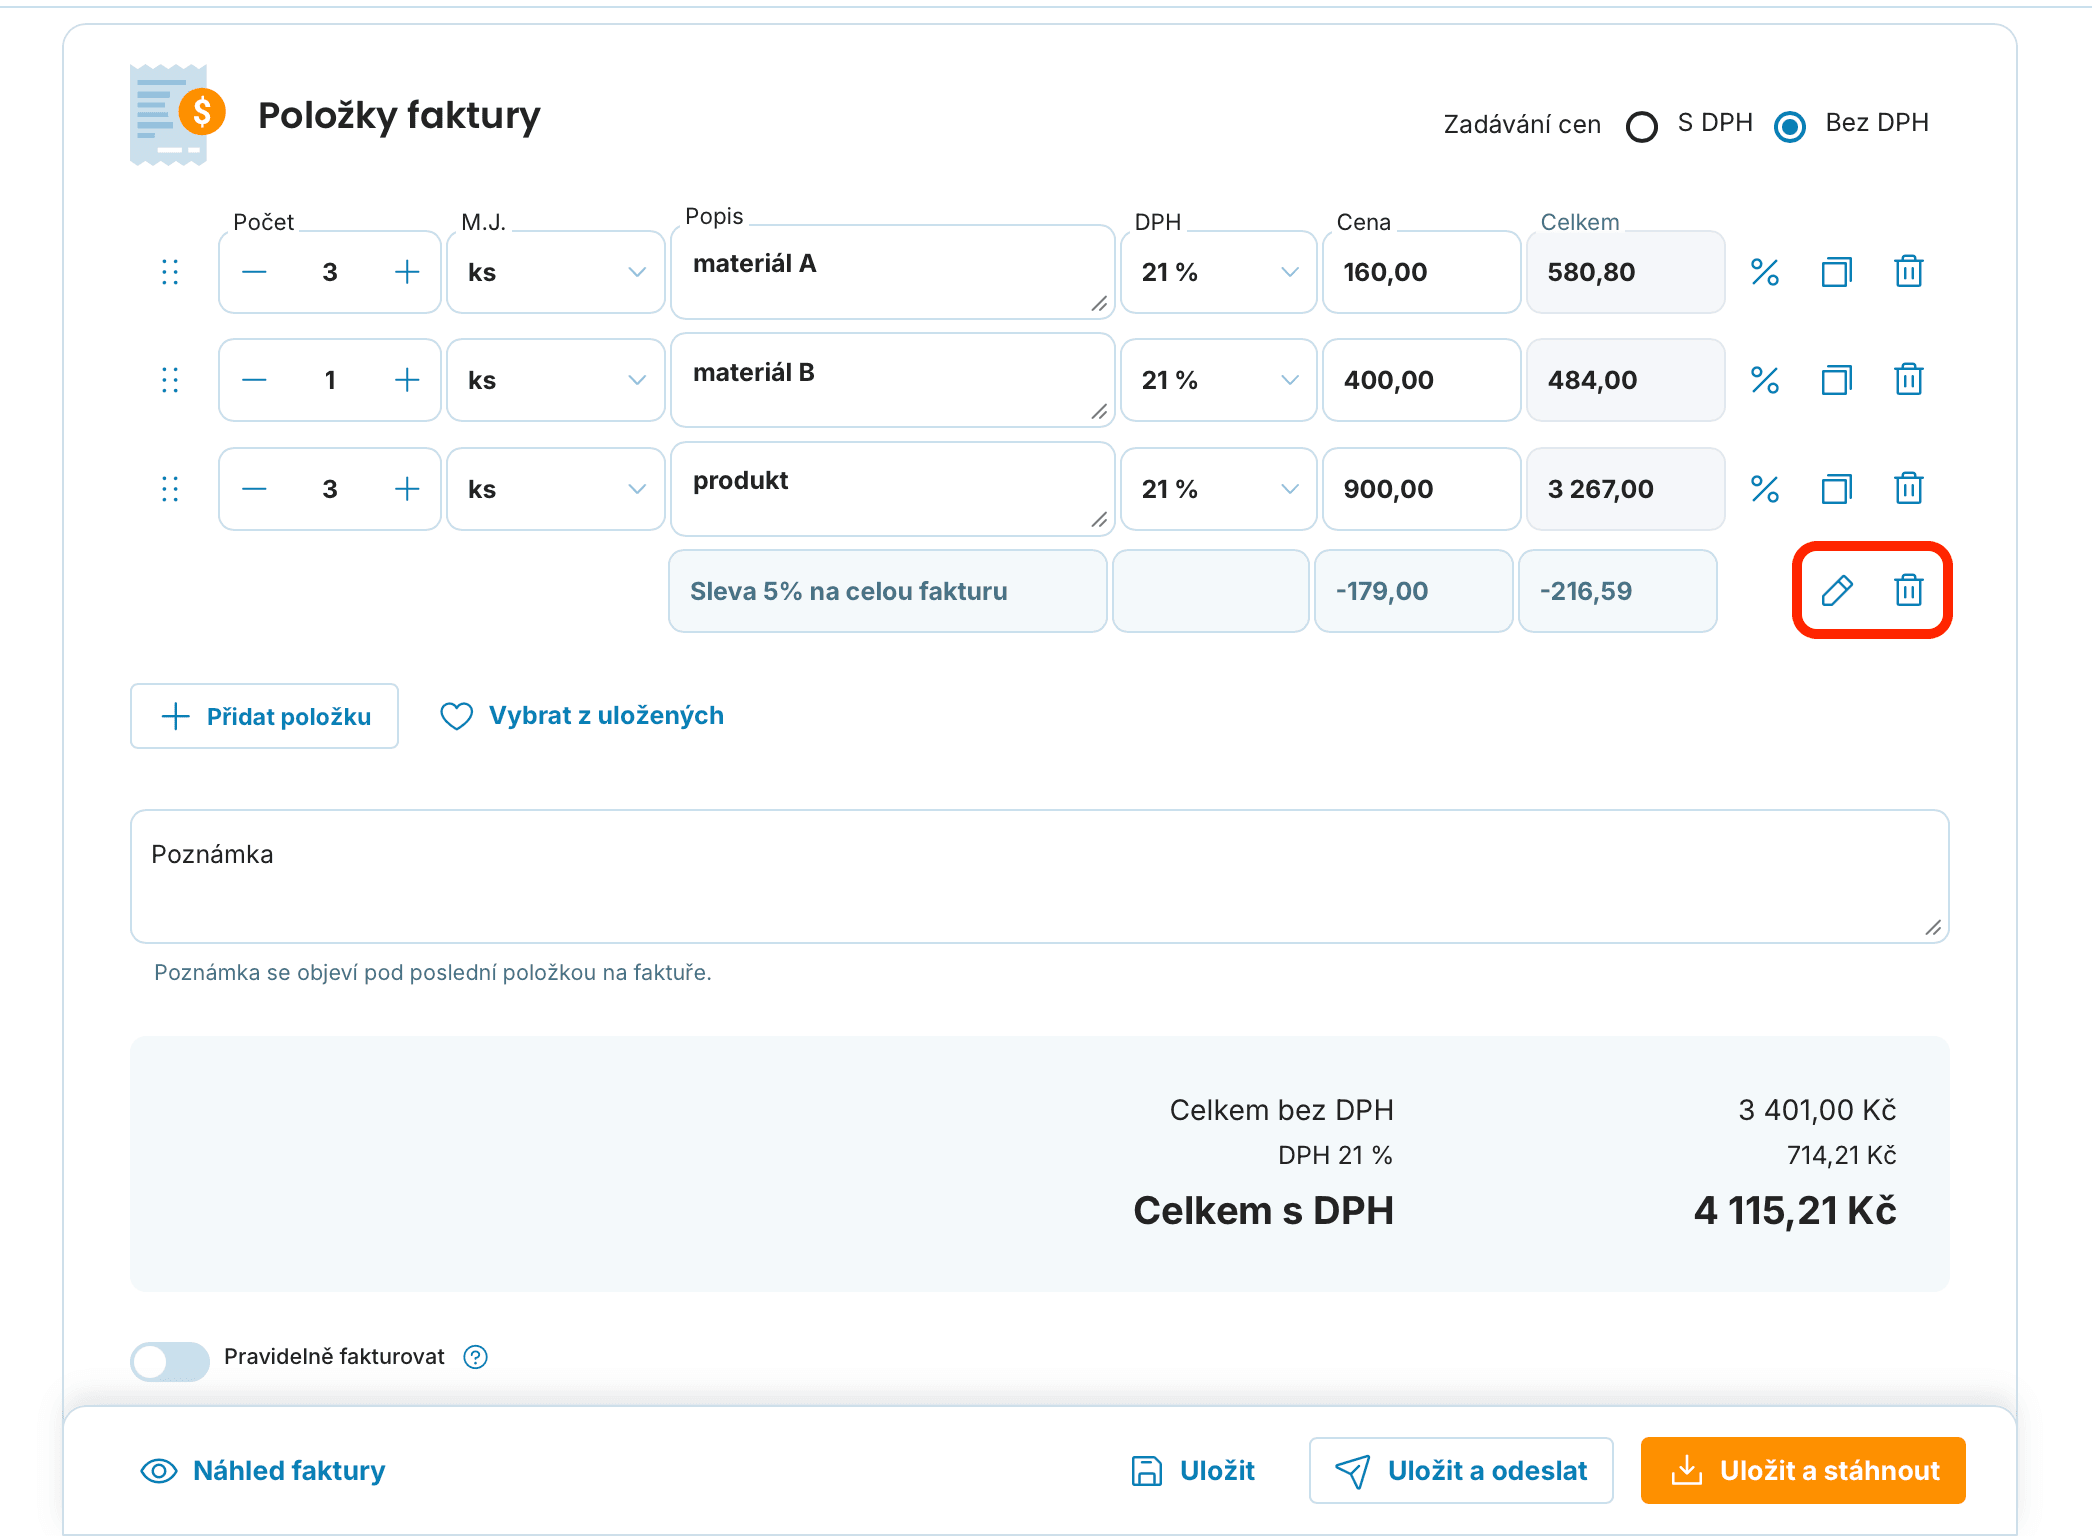Viewport: 2092px width, 1536px height.
Task: Decrease quantity of produkt
Action: 254,489
